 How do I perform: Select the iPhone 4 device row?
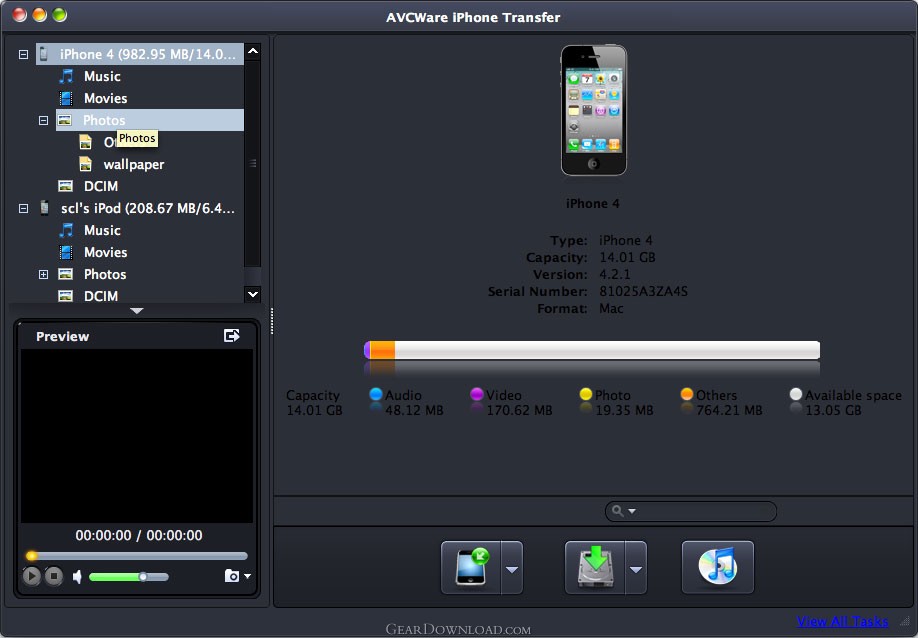[140, 54]
